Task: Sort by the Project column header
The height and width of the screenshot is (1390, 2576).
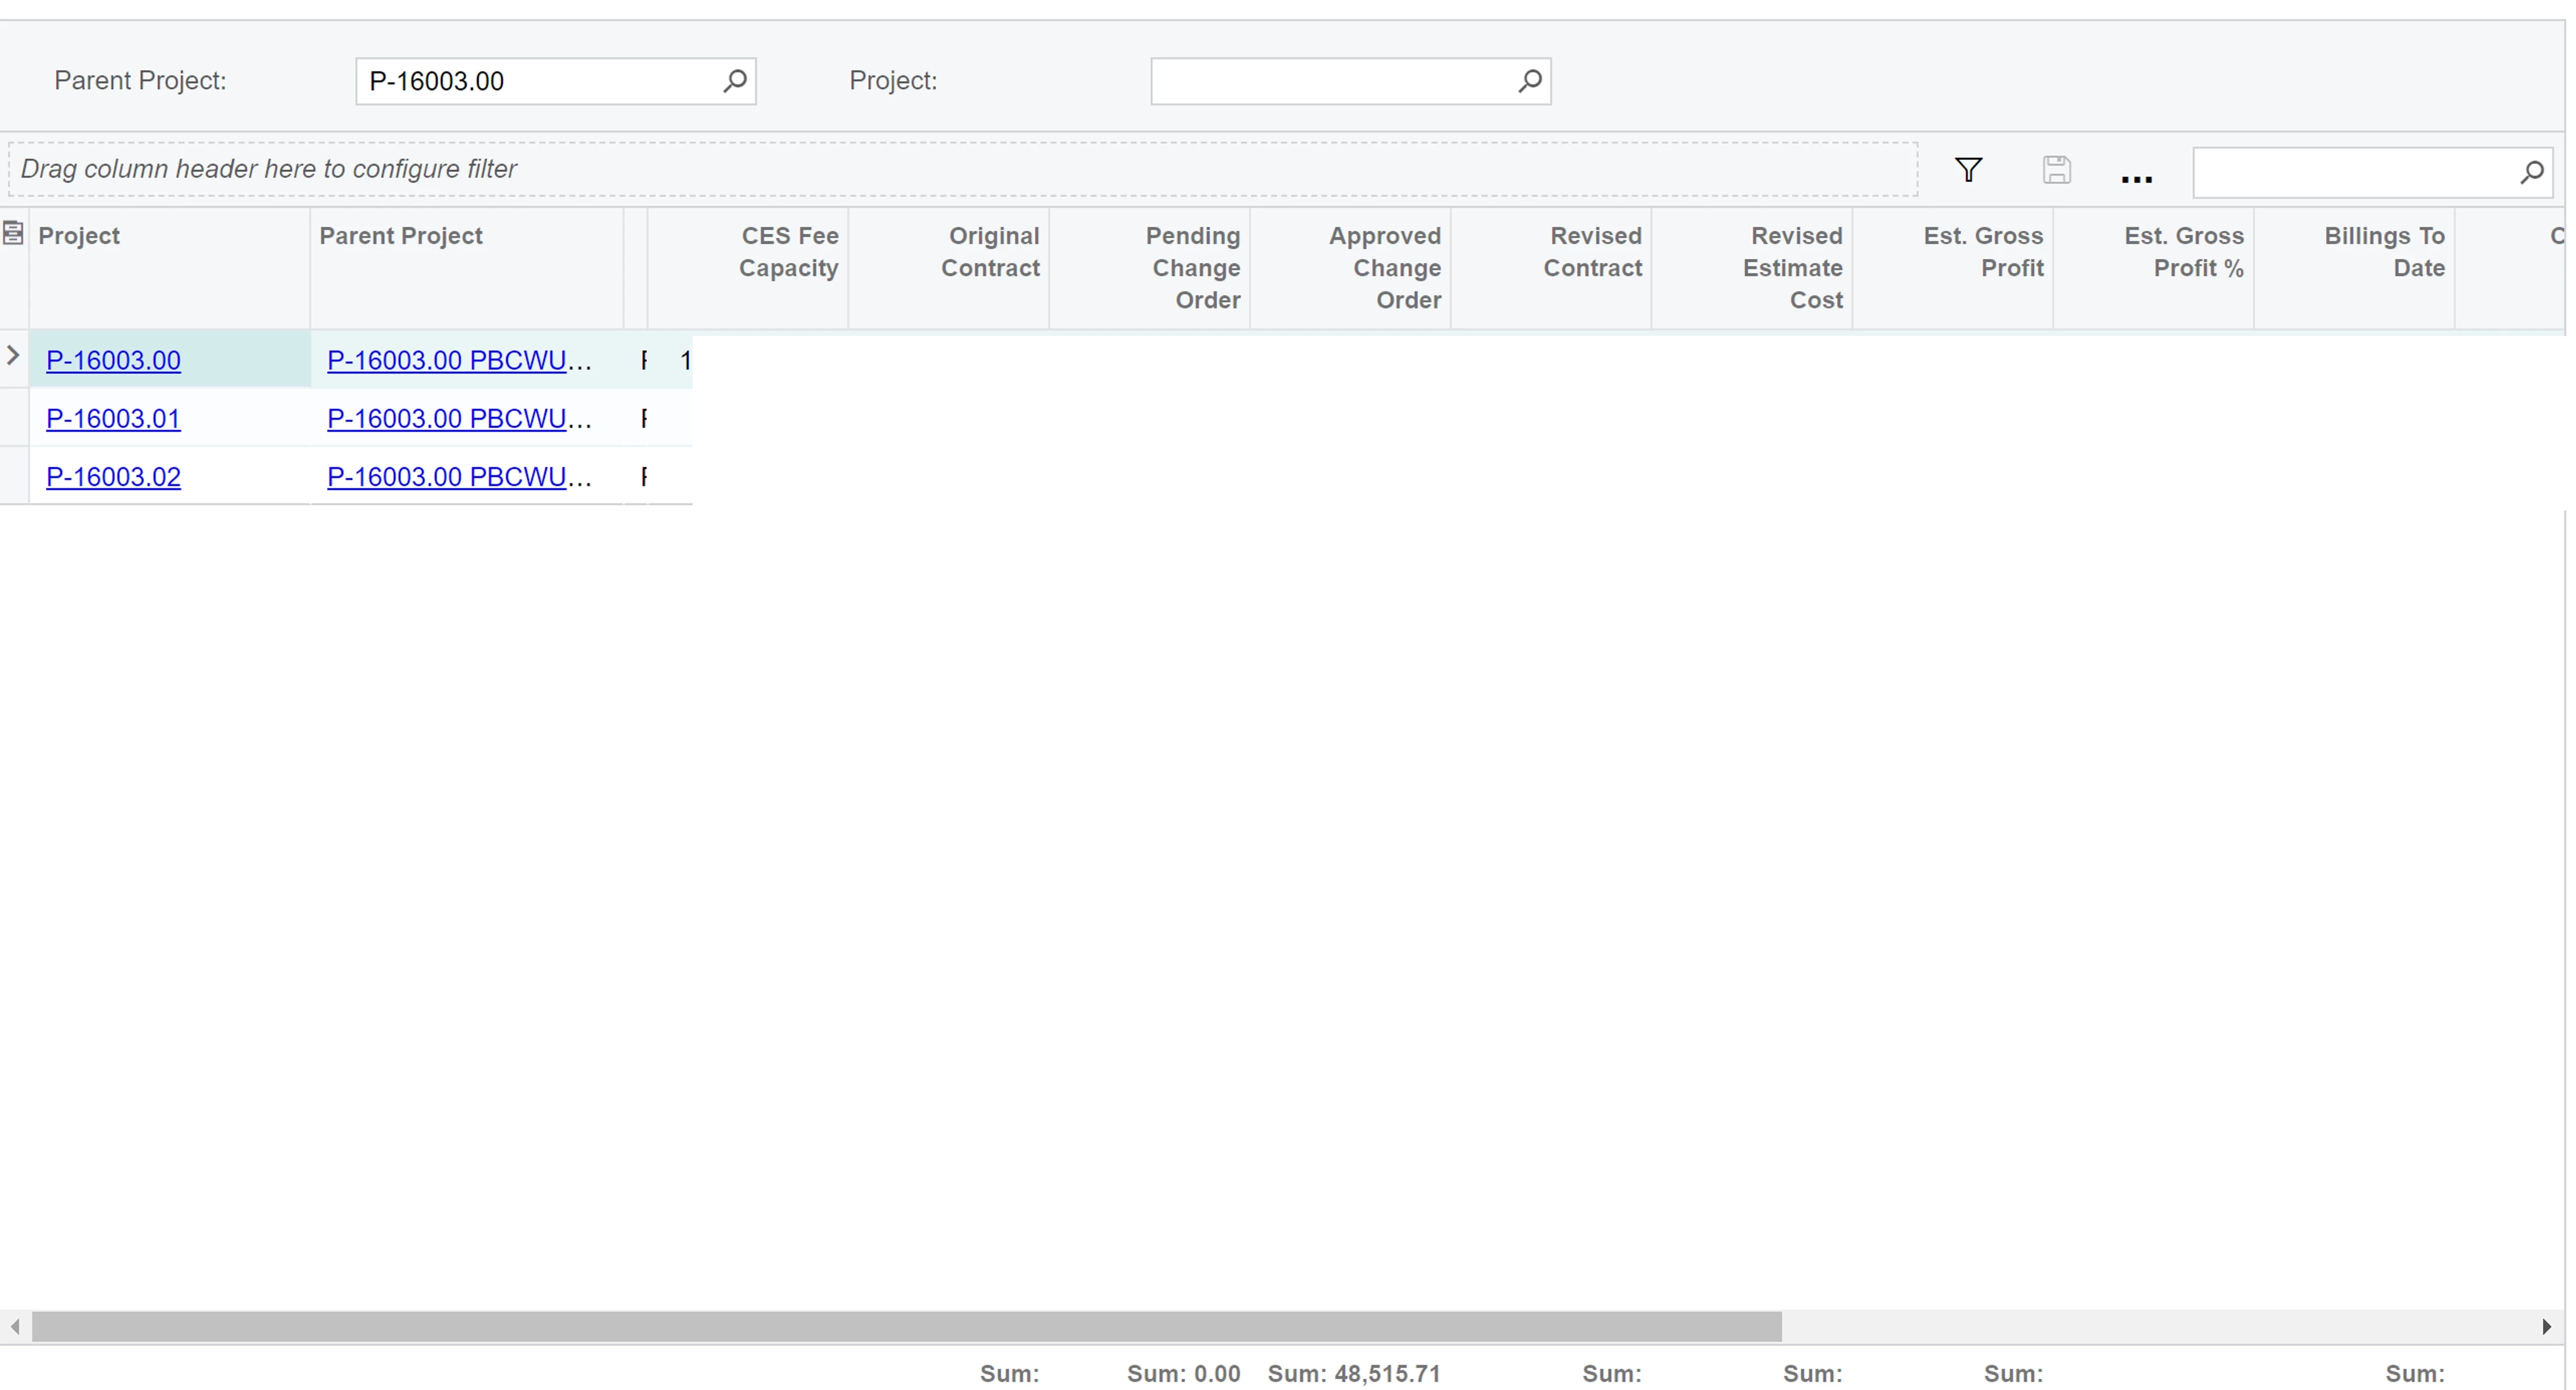Action: (x=79, y=236)
